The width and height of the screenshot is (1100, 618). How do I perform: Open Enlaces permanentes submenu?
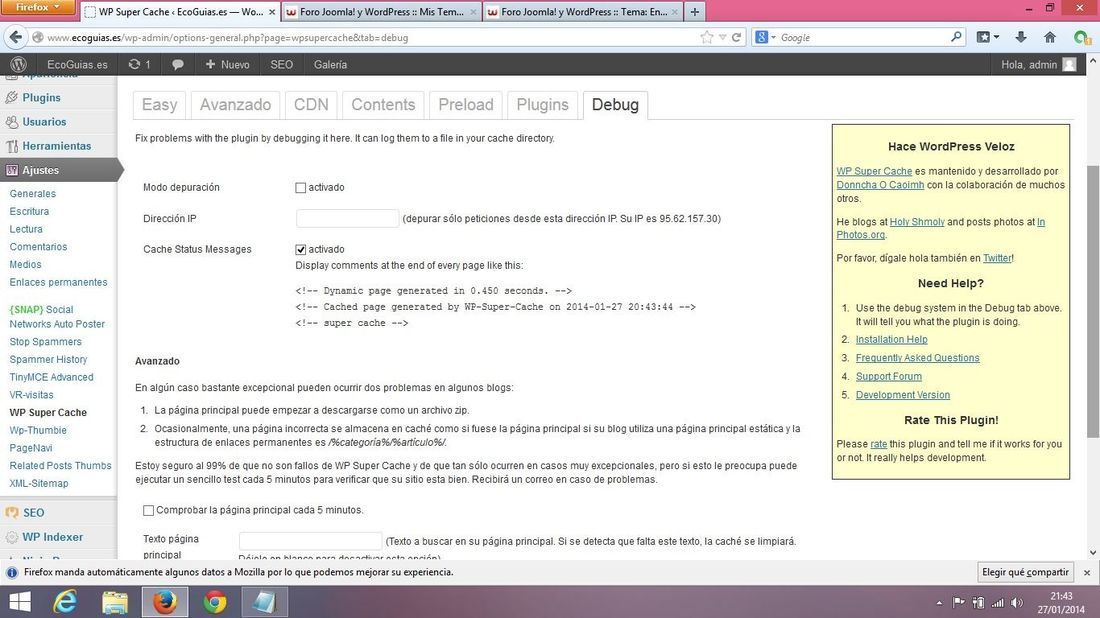coord(58,282)
